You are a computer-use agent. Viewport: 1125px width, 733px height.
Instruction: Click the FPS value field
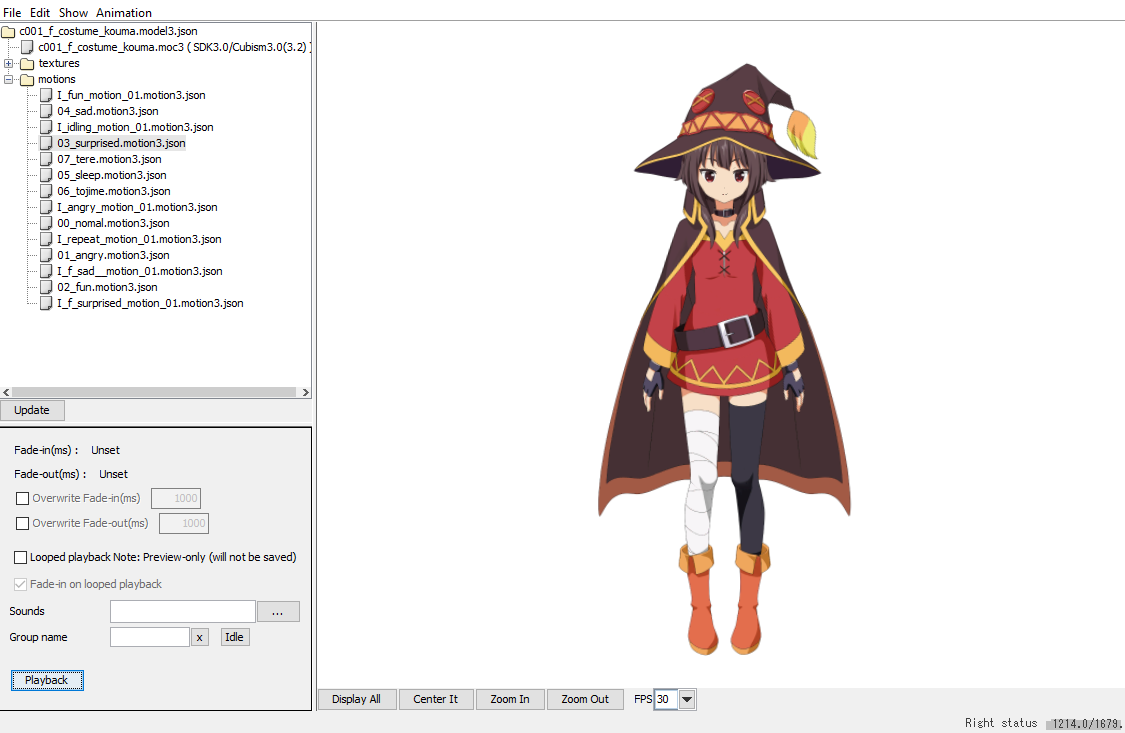[x=666, y=699]
